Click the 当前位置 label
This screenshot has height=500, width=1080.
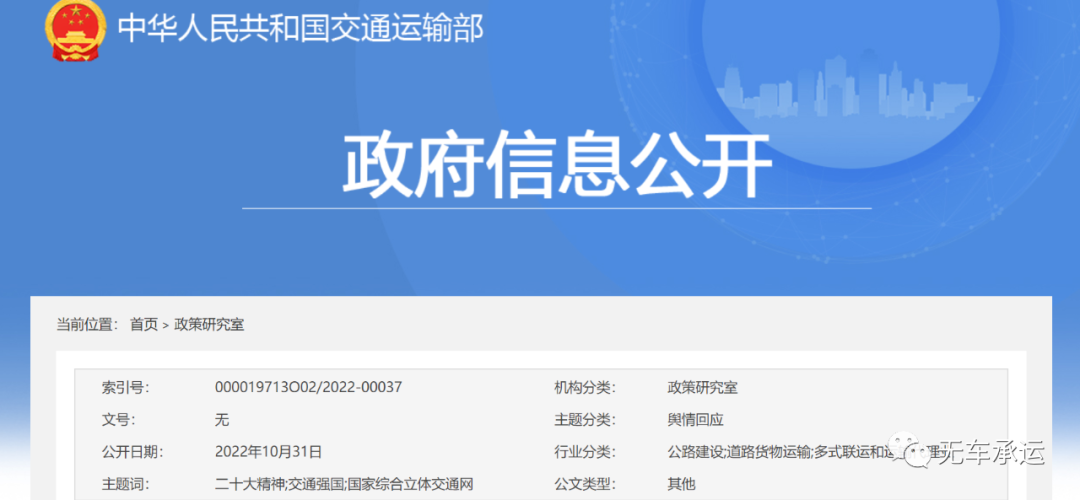pos(87,324)
